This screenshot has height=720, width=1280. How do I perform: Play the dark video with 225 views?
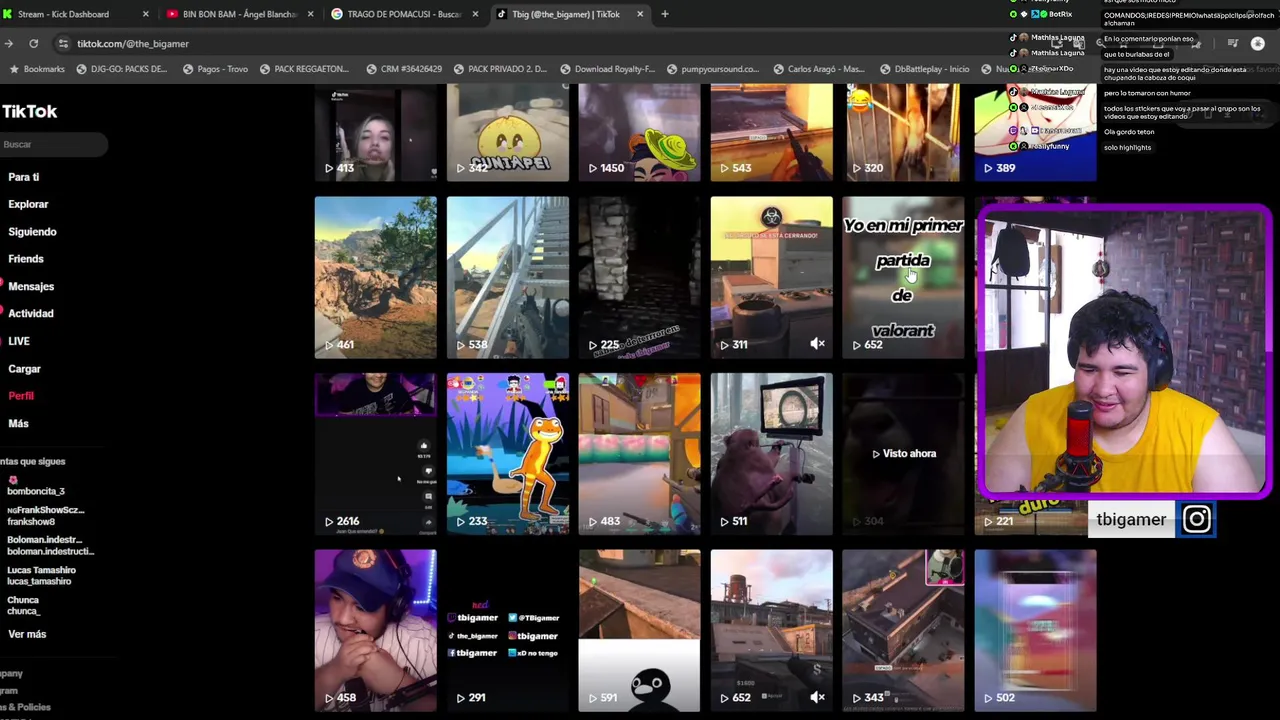pos(639,277)
